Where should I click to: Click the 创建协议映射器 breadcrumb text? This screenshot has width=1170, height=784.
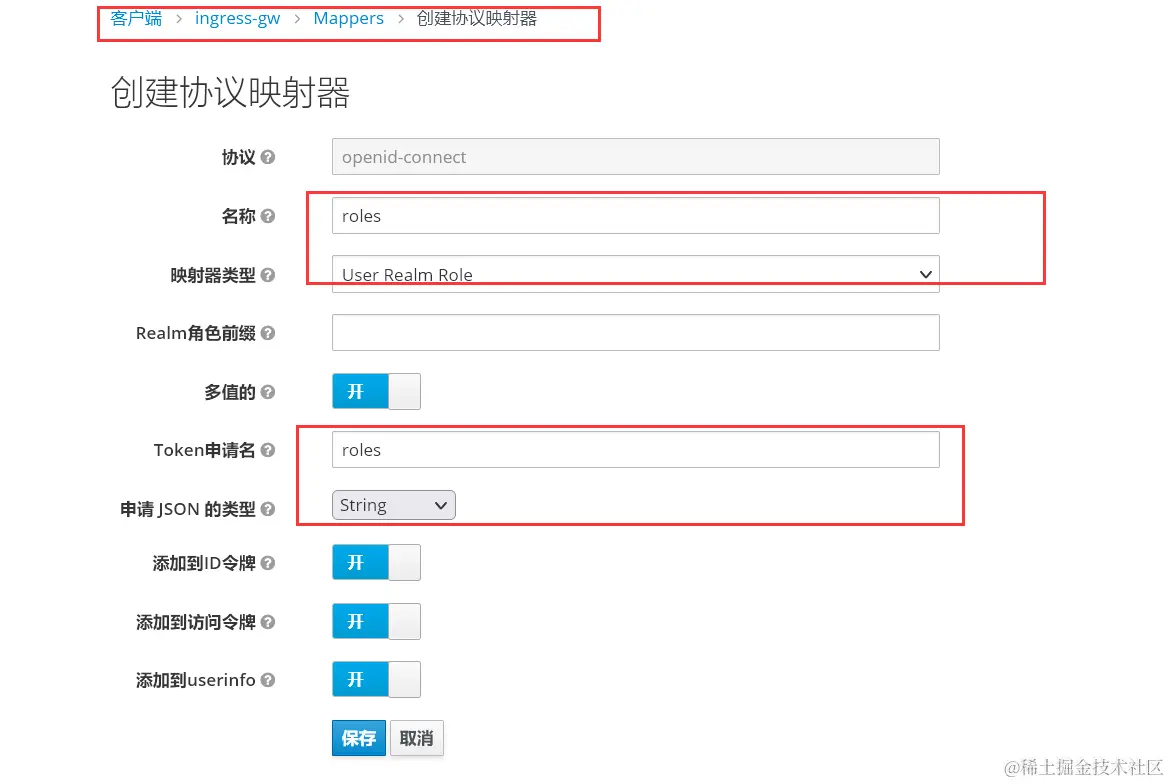click(x=476, y=18)
